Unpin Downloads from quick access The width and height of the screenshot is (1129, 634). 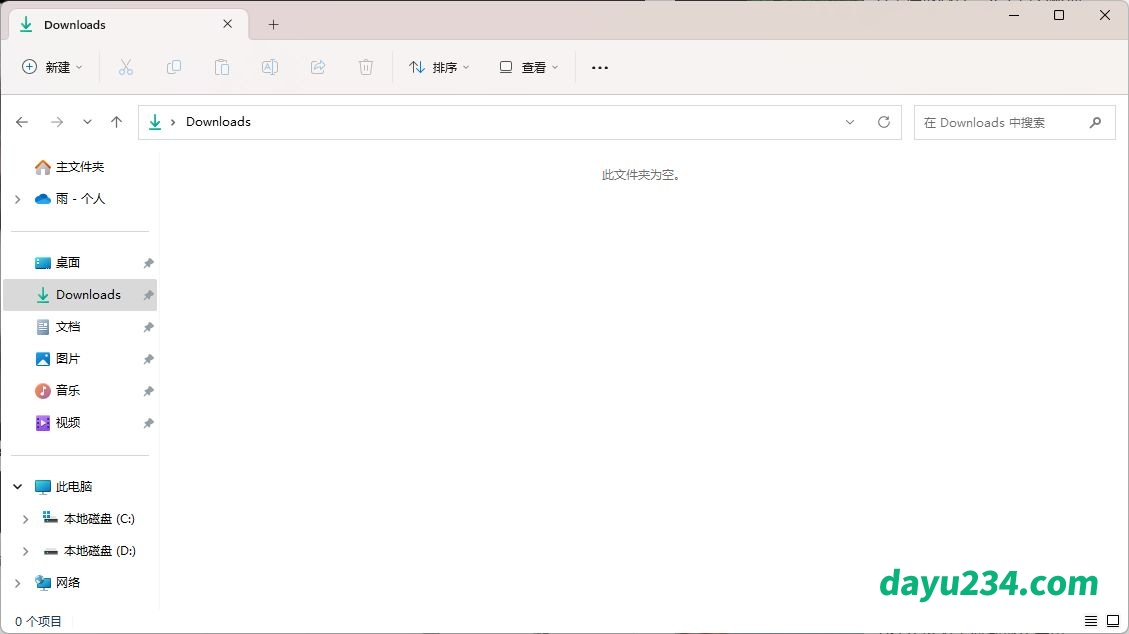[x=148, y=295]
